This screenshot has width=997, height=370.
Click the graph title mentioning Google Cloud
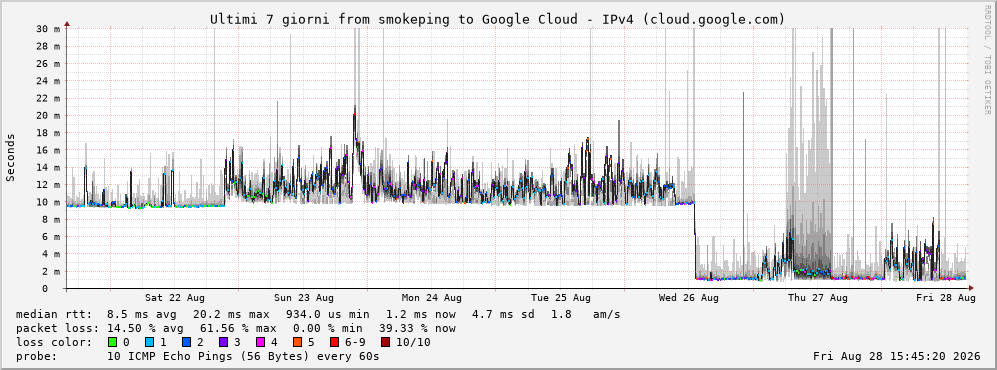pyautogui.click(x=498, y=20)
